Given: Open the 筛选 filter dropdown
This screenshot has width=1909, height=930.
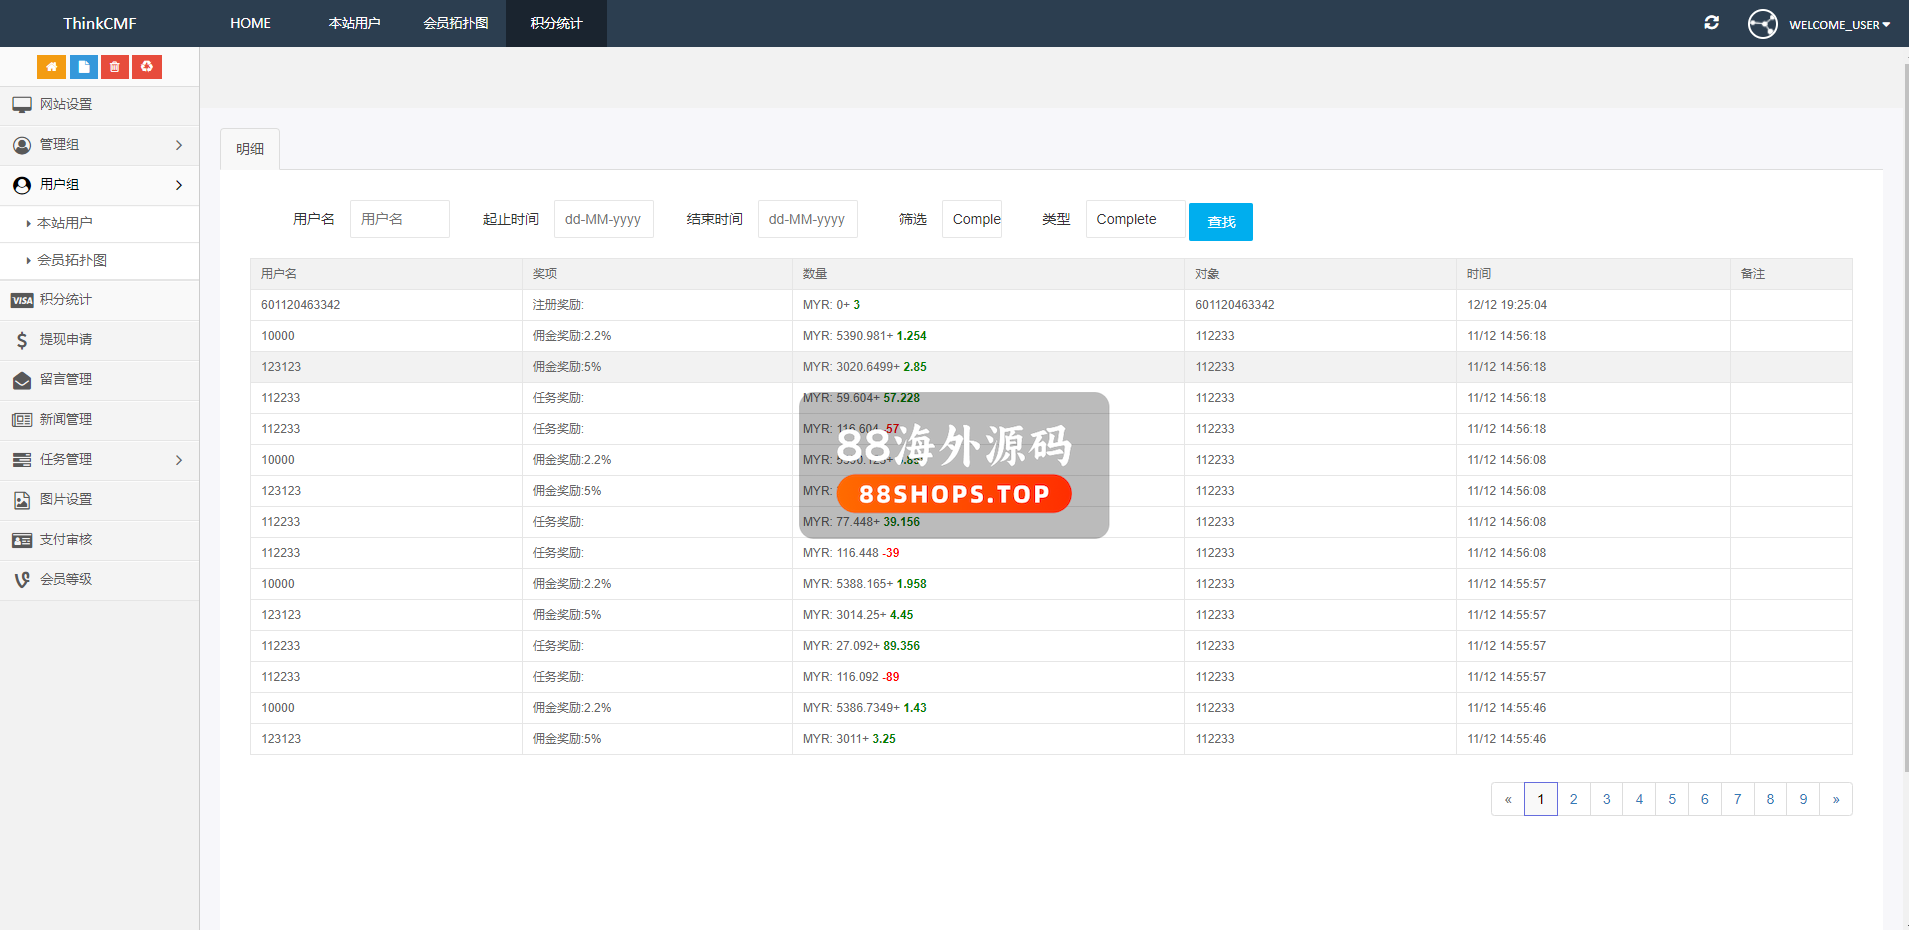Looking at the screenshot, I should coord(972,219).
